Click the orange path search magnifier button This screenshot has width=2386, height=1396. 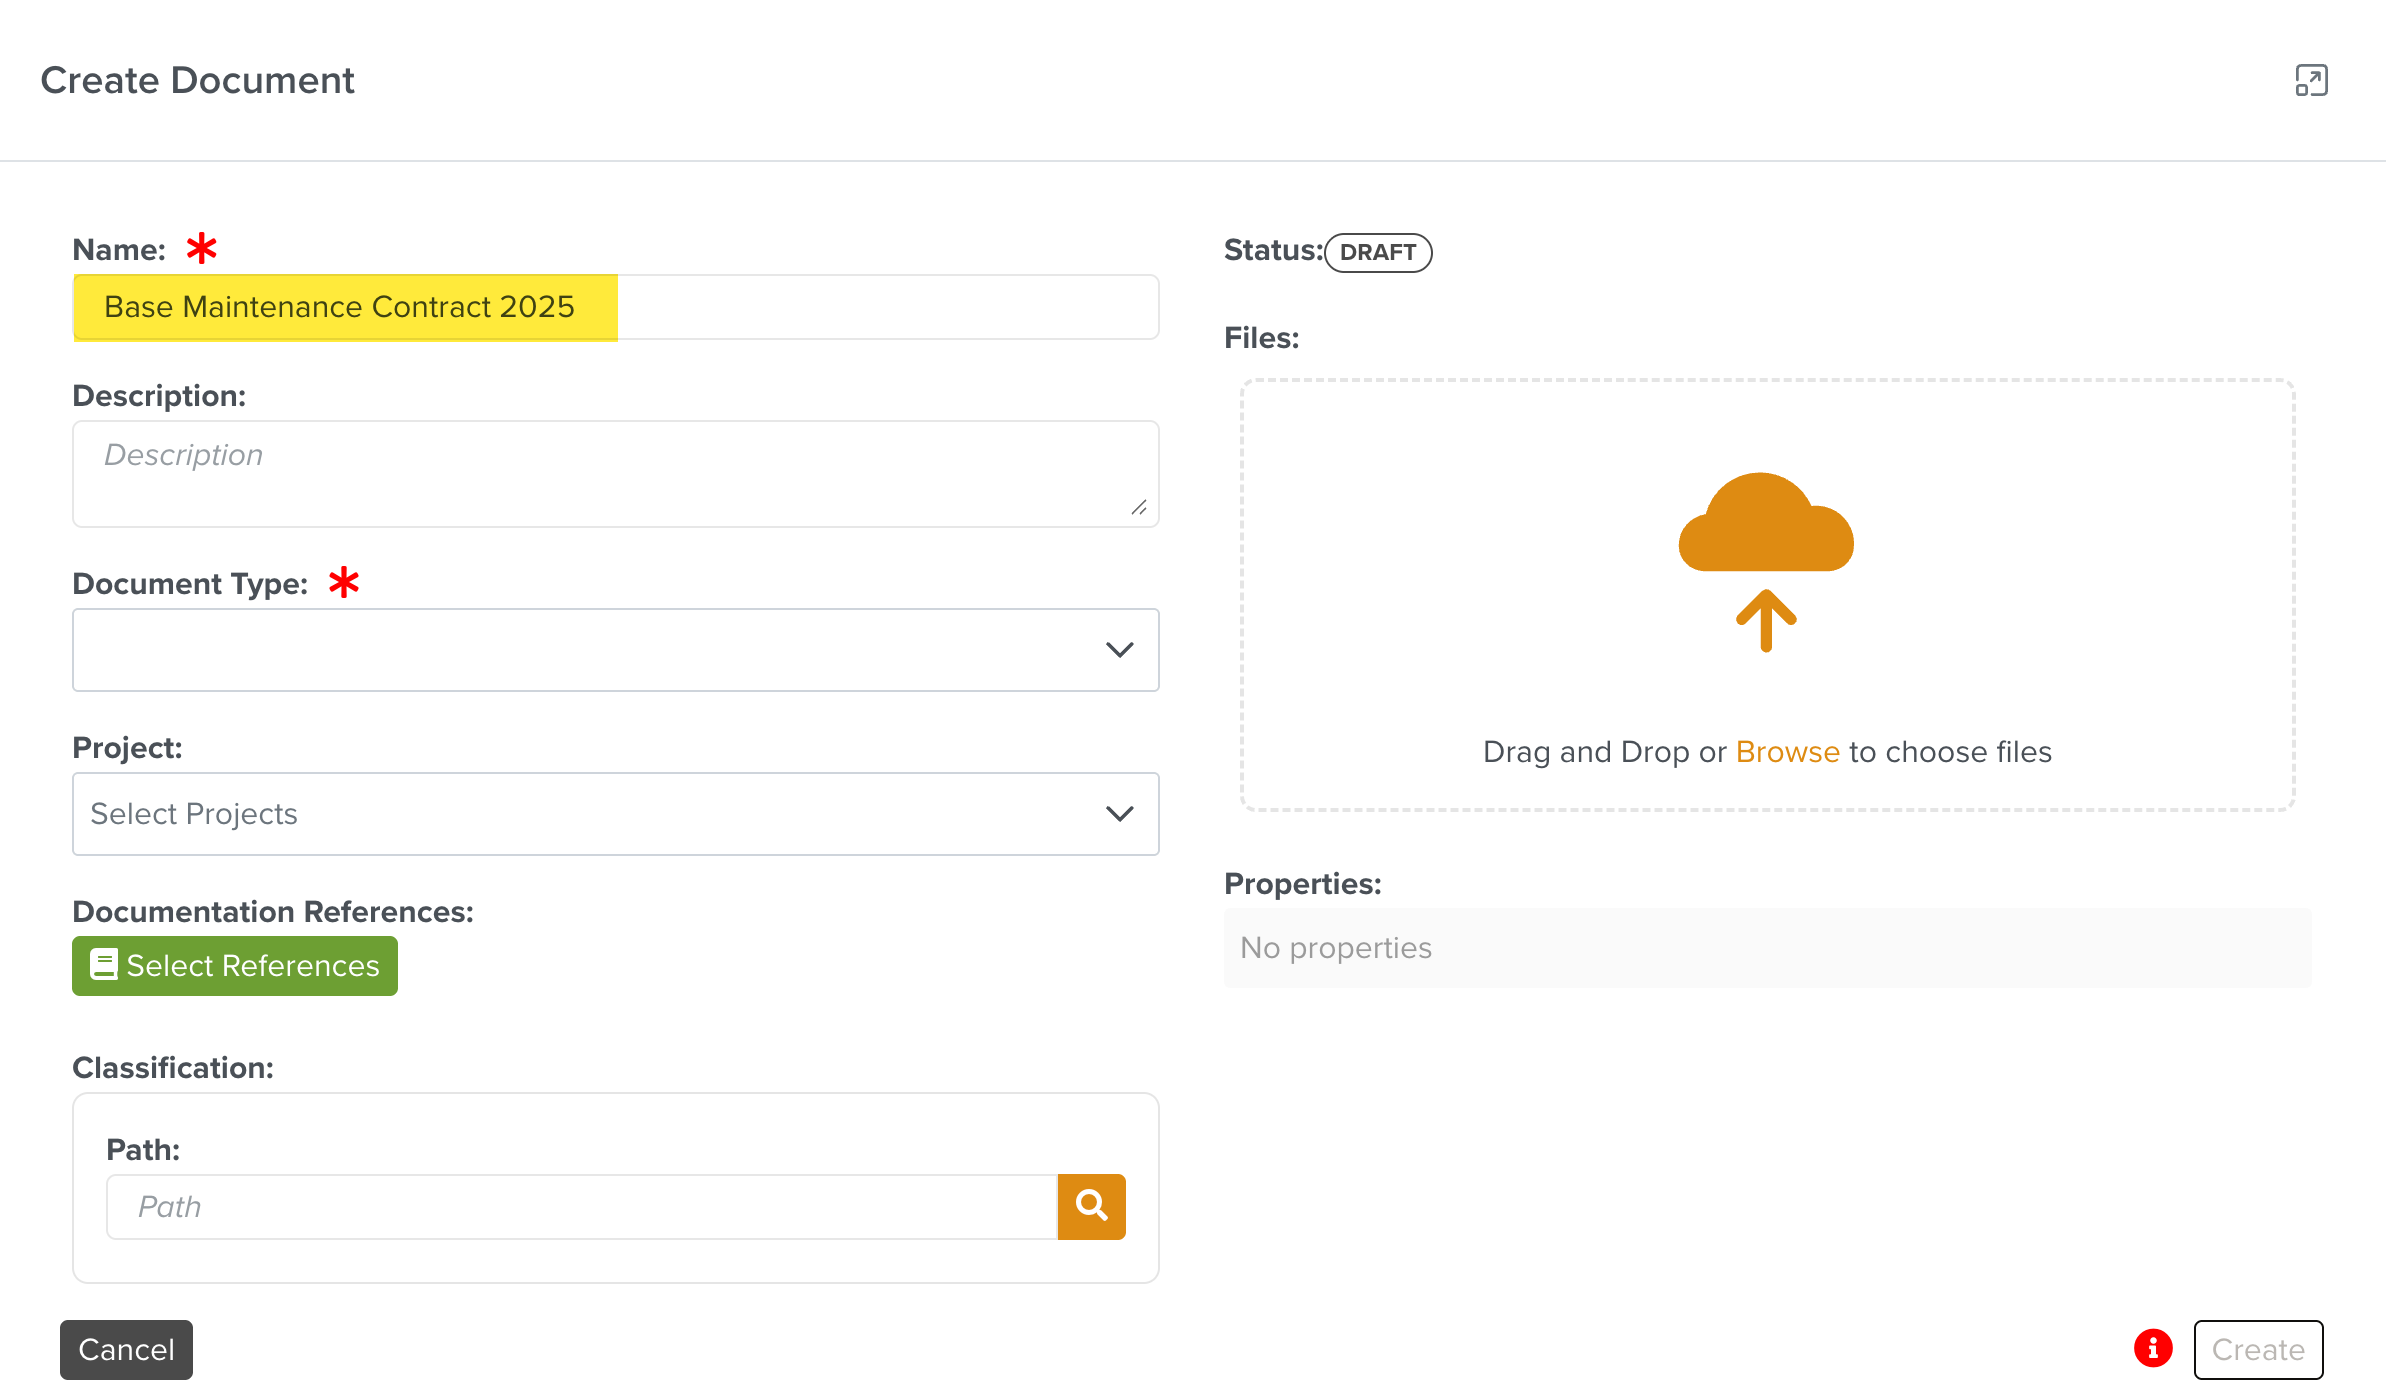pyautogui.click(x=1091, y=1206)
